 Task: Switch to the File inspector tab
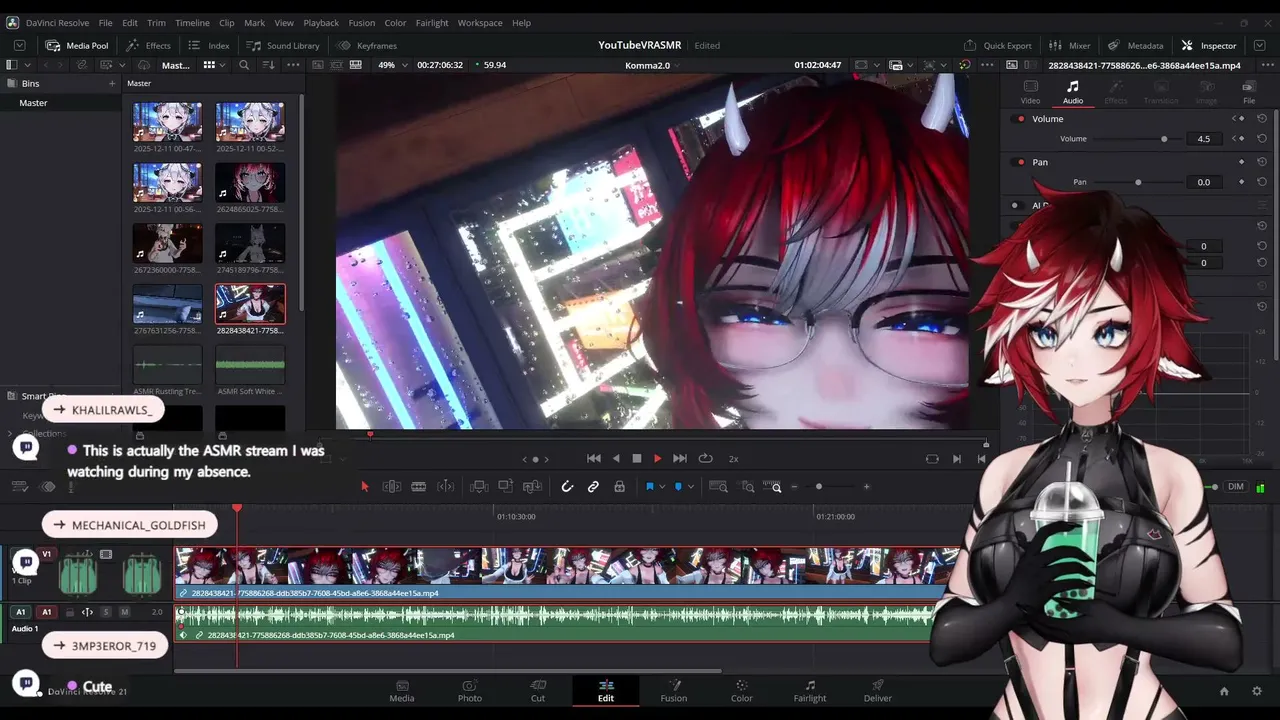[x=1249, y=92]
